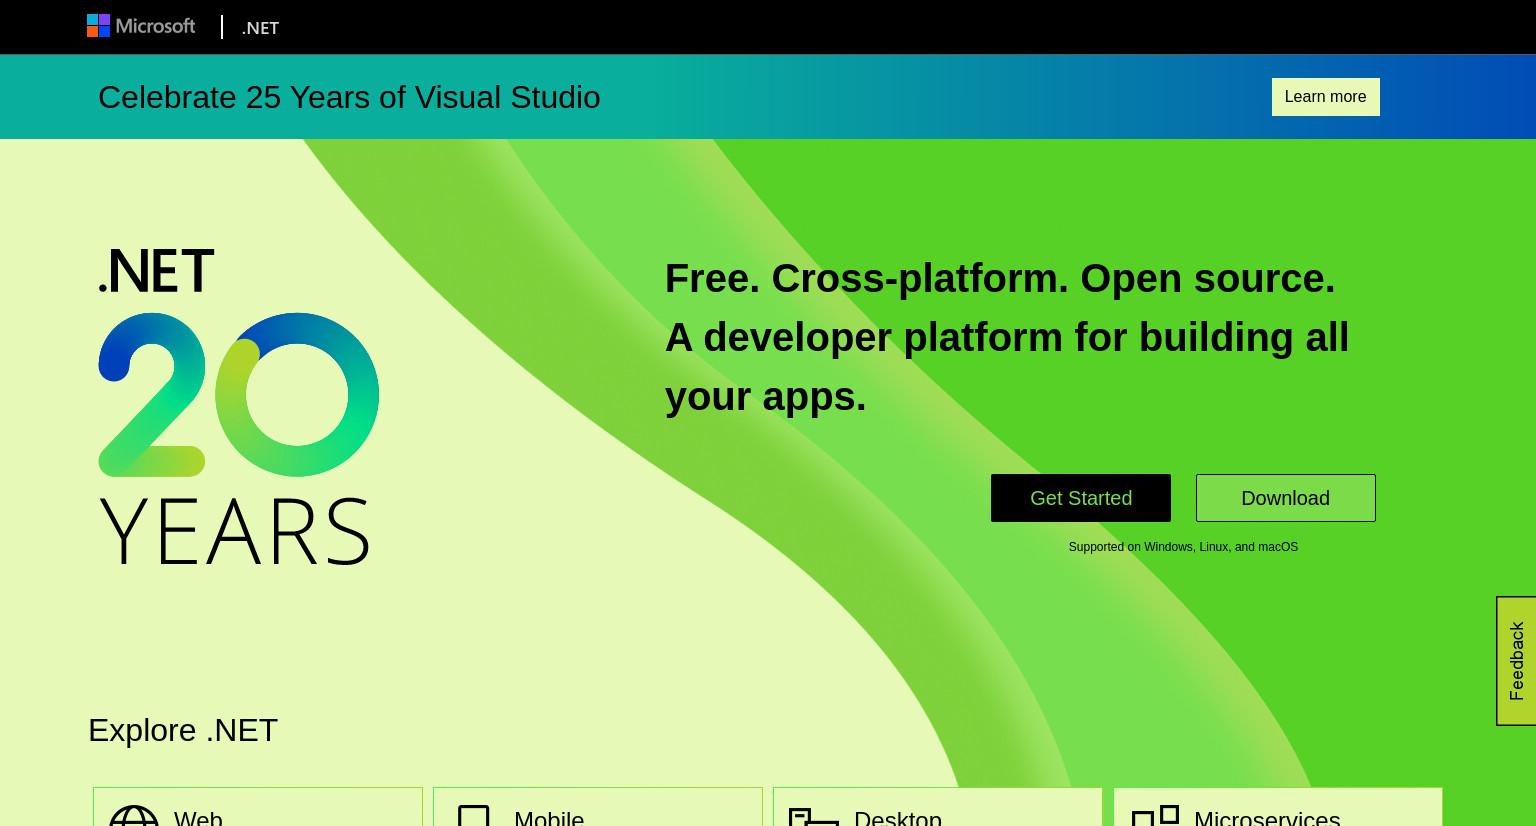Open the Desktop card

tap(938, 807)
